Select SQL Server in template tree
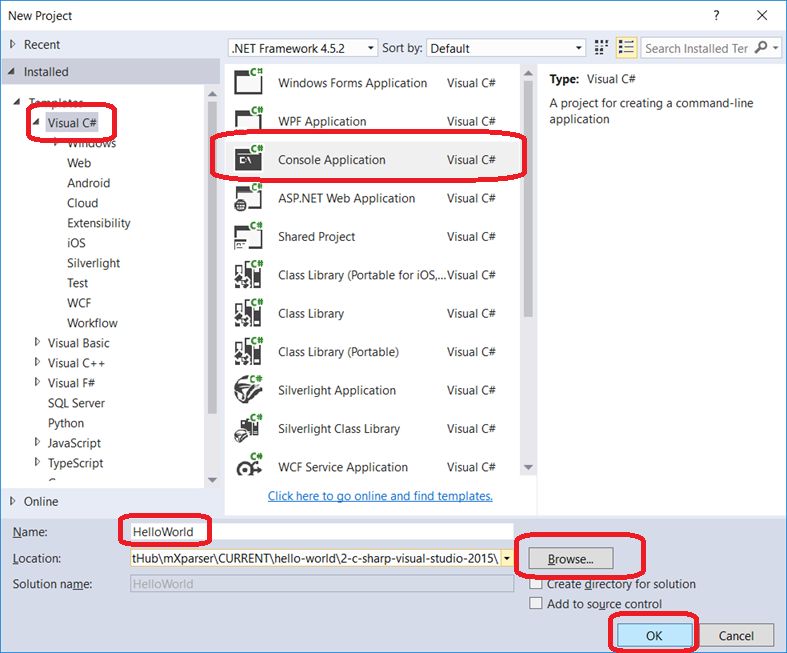Image resolution: width=787 pixels, height=653 pixels. click(x=76, y=403)
